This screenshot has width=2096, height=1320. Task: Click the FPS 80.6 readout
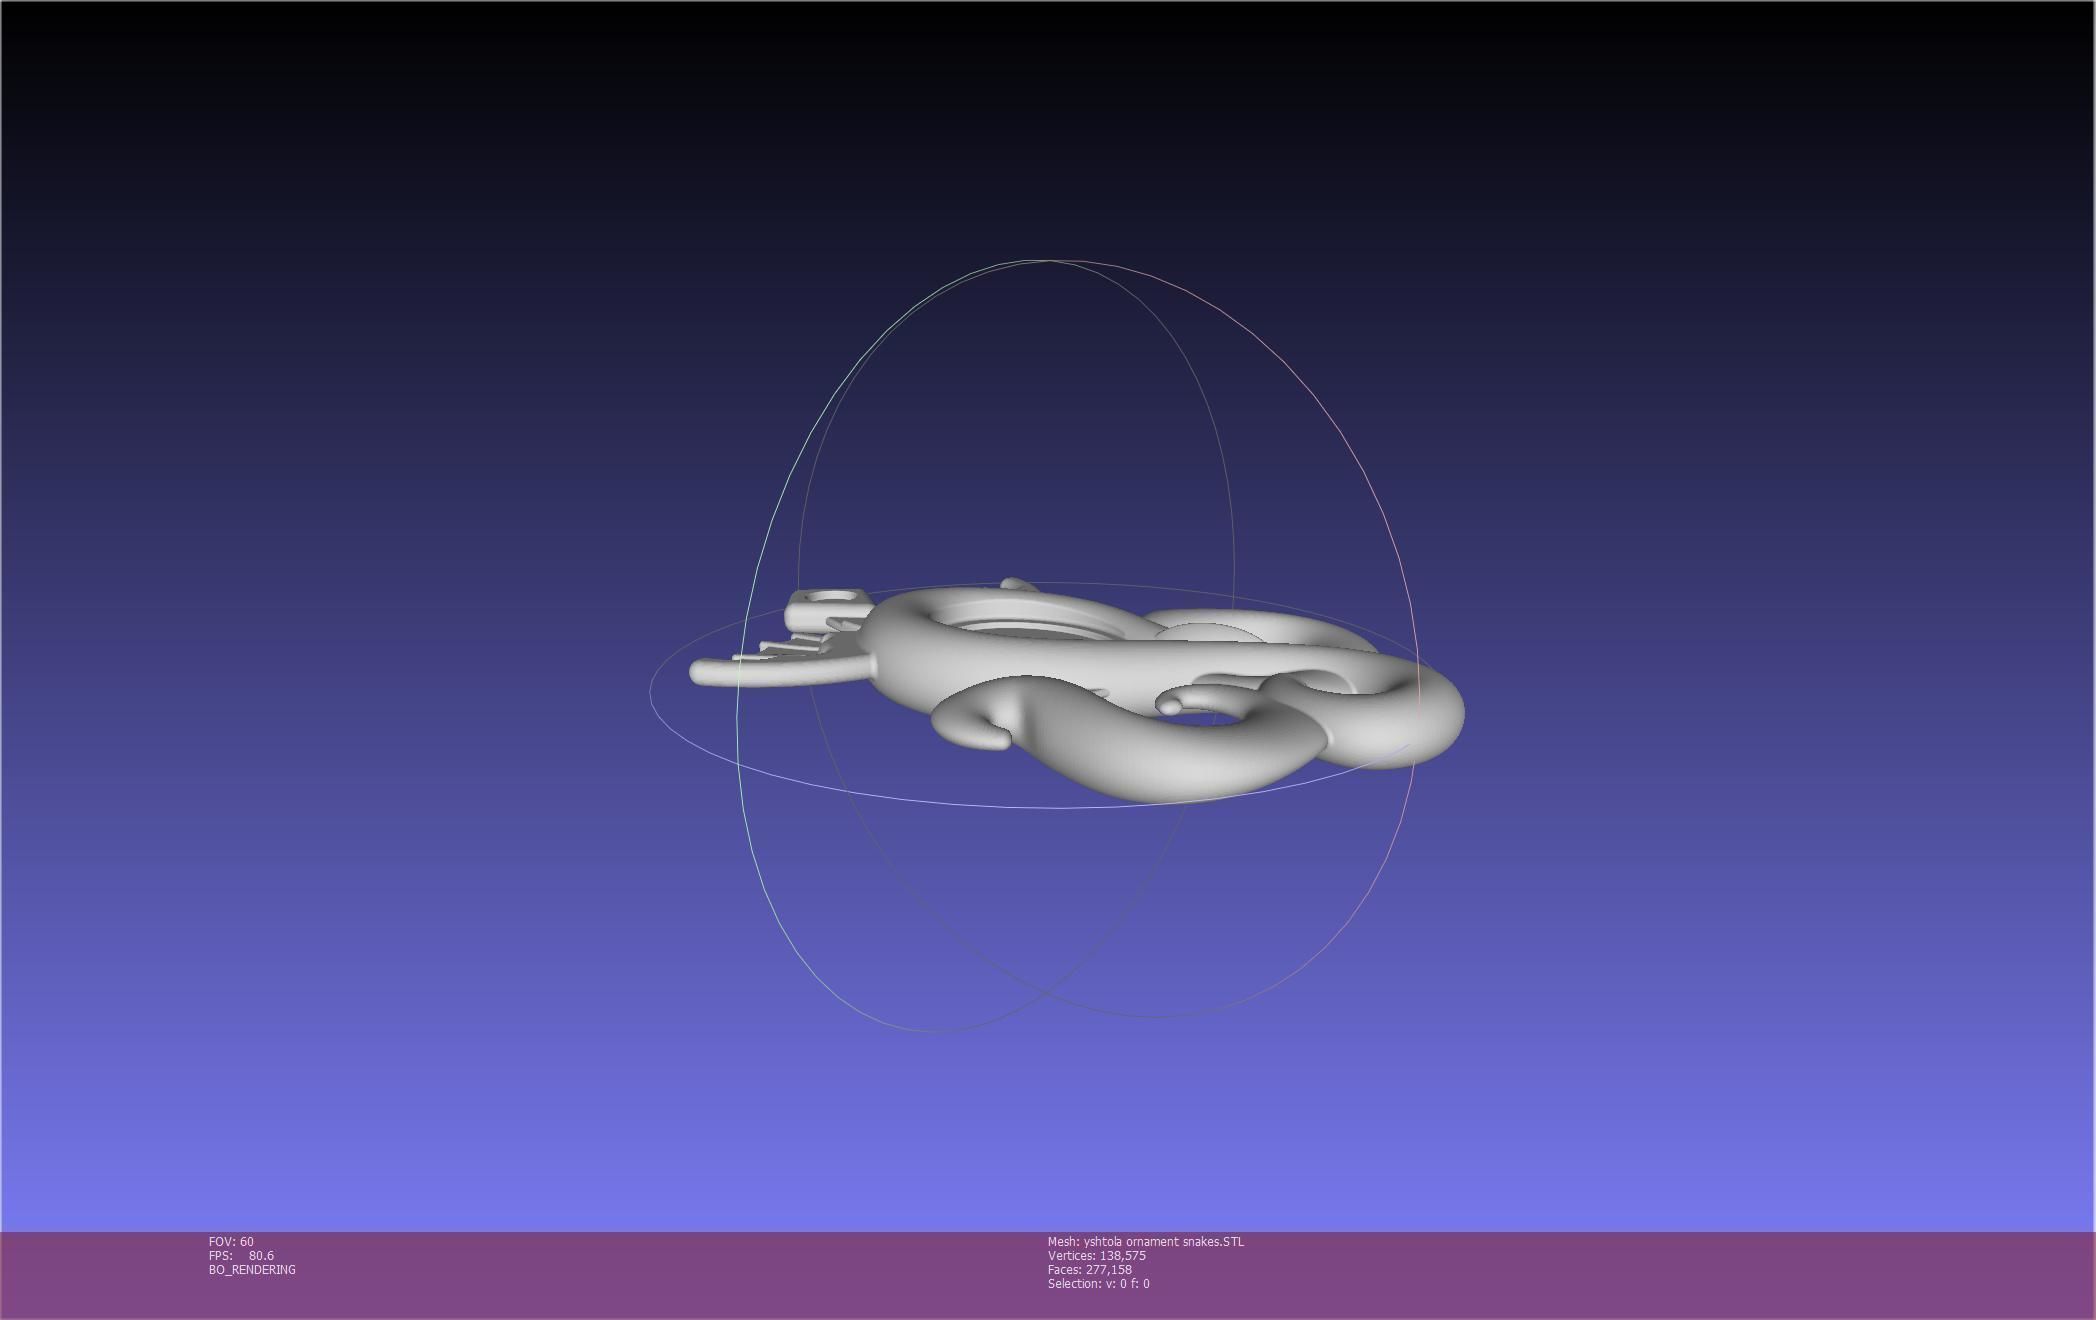tap(241, 1255)
